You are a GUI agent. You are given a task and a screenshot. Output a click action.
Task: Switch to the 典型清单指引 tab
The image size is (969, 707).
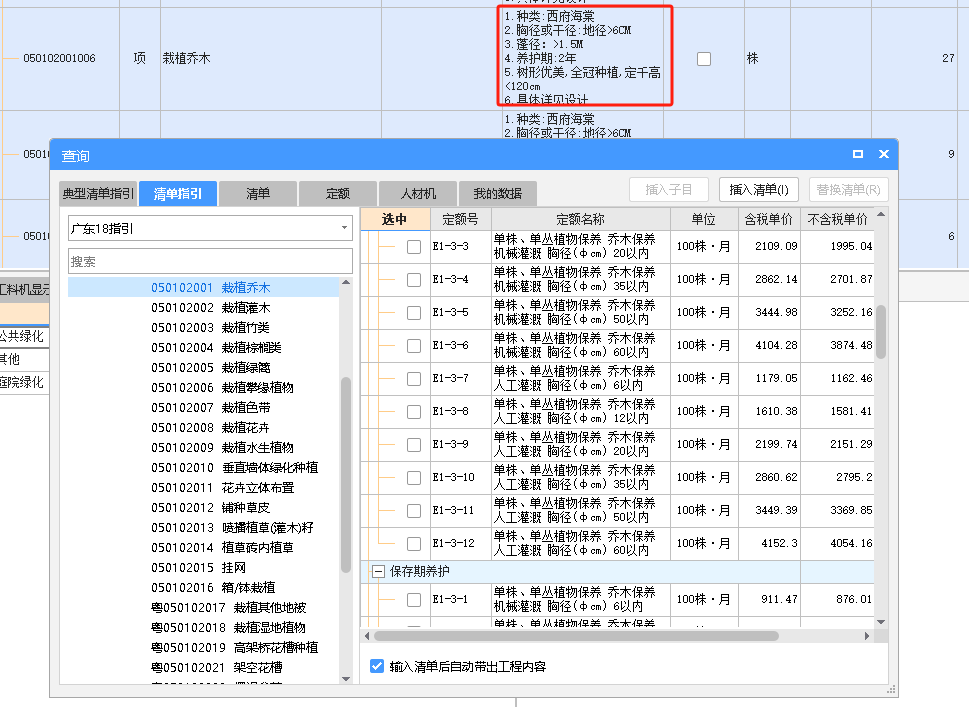98,193
